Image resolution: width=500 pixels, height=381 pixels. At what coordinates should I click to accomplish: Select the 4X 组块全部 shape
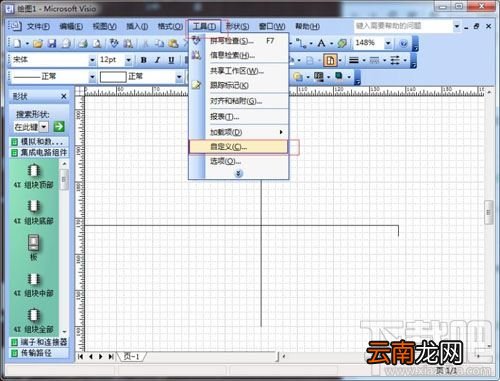(x=33, y=321)
